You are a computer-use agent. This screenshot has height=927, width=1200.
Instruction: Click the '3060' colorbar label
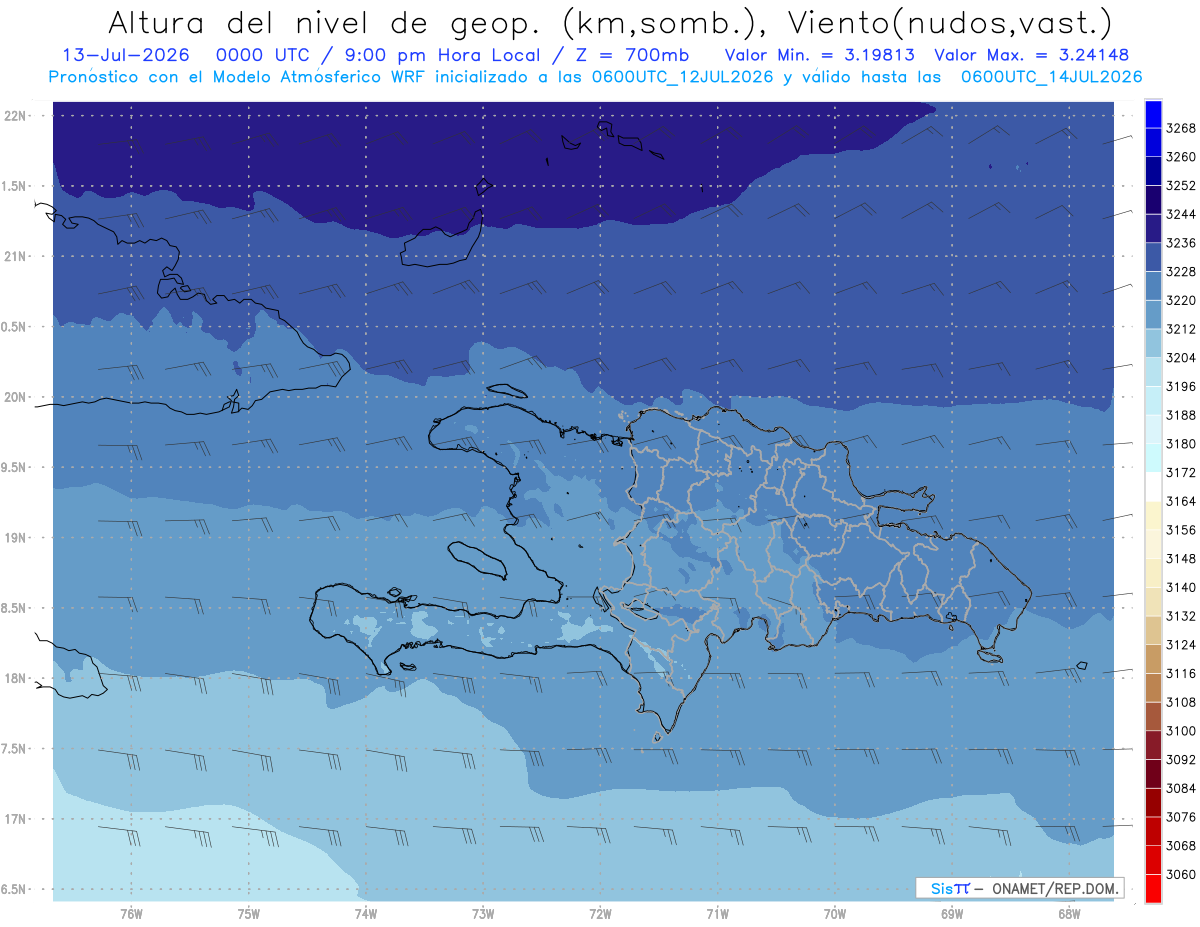click(x=1181, y=874)
